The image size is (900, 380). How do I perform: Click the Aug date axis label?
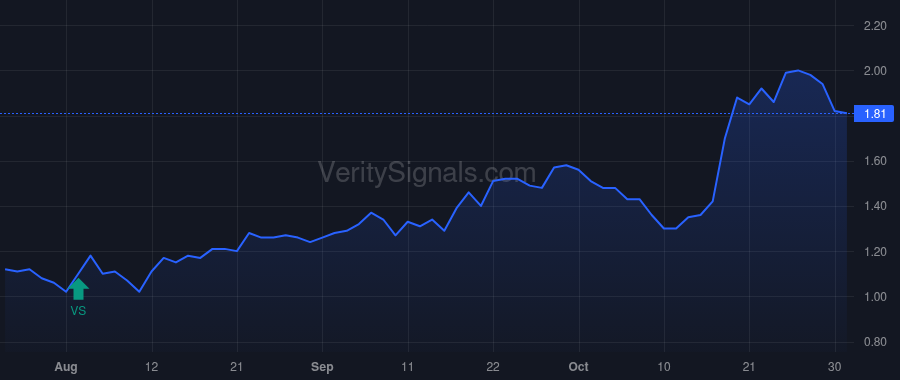67,367
